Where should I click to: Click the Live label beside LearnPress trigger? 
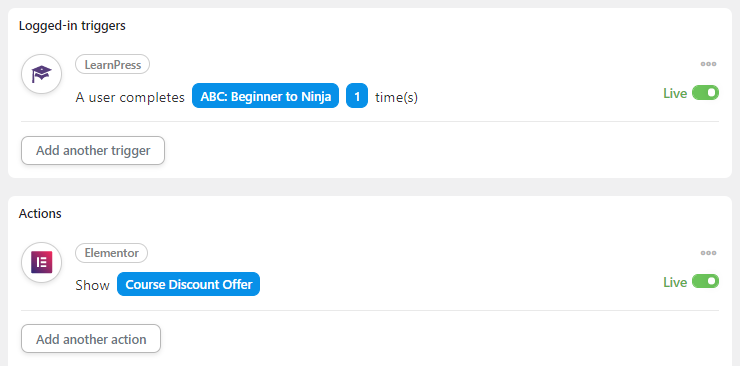coord(675,93)
